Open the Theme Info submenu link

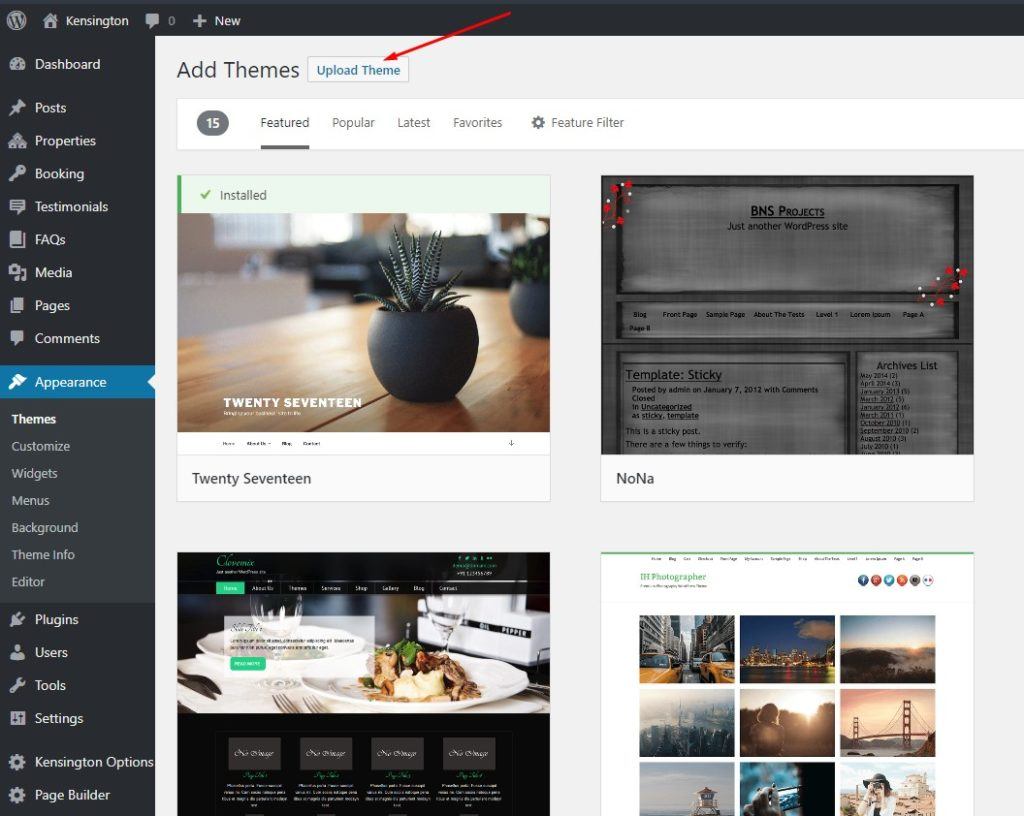[x=43, y=555]
